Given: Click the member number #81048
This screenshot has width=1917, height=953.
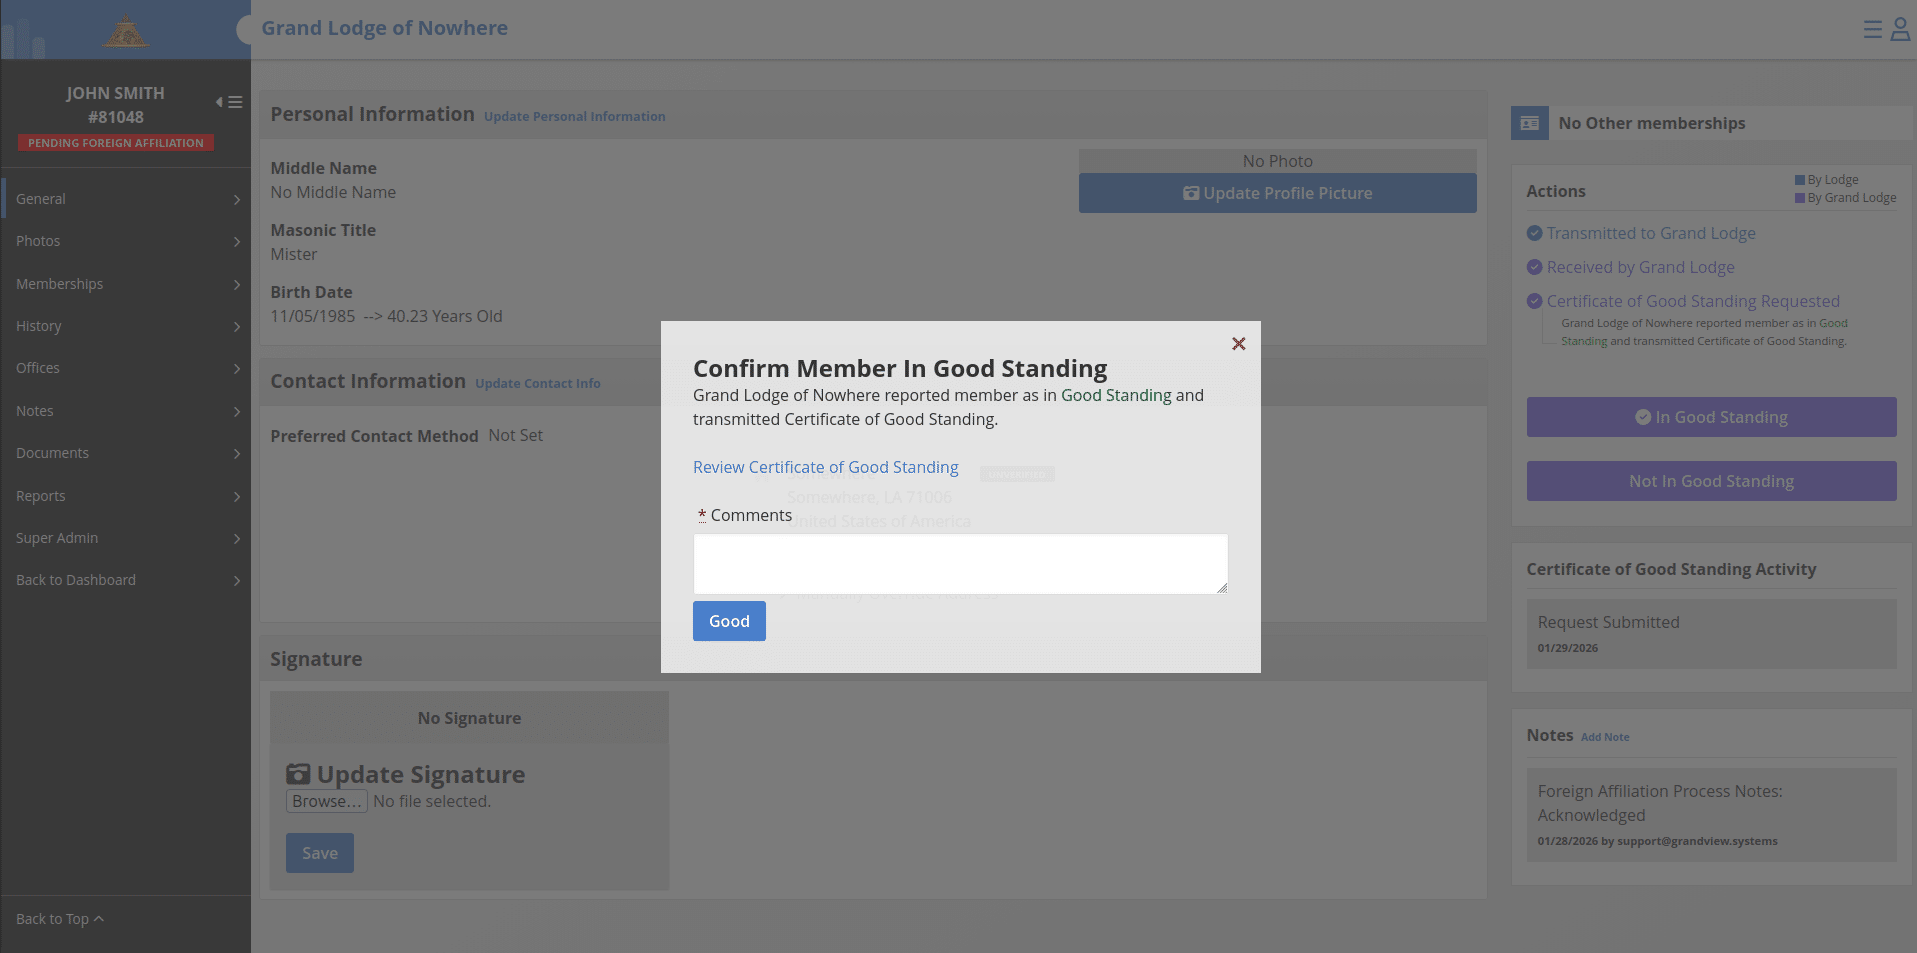Looking at the screenshot, I should pyautogui.click(x=116, y=117).
